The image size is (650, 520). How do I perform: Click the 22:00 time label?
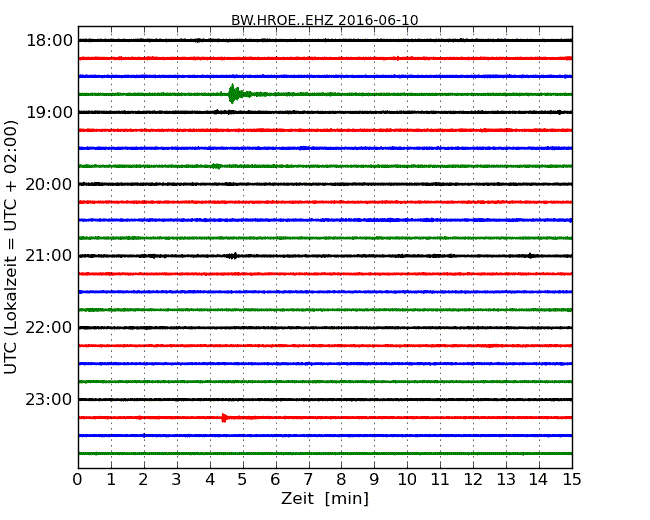49,328
